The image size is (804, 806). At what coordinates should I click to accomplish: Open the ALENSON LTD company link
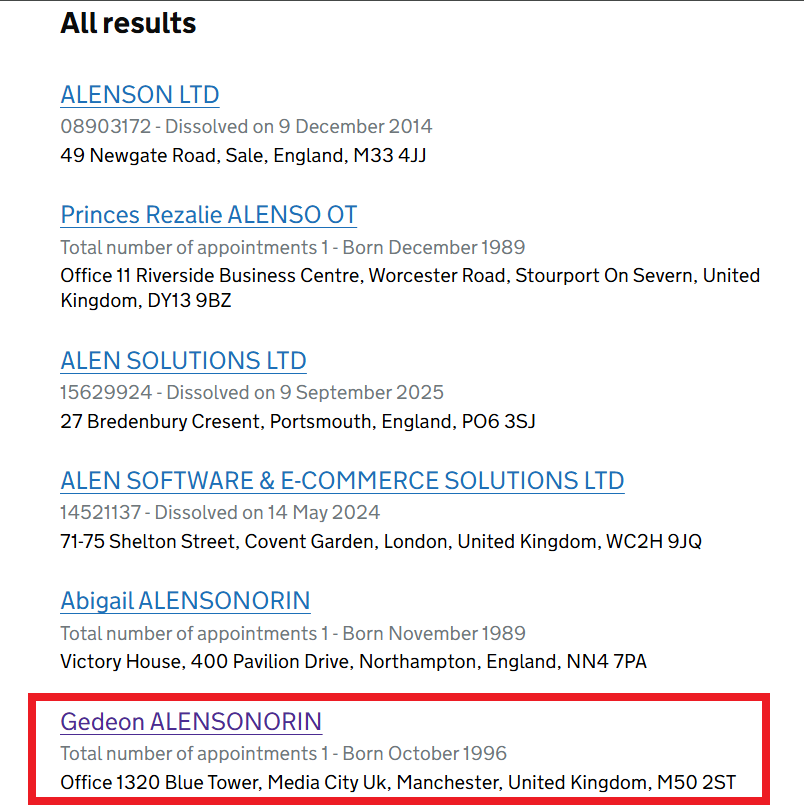coord(140,95)
